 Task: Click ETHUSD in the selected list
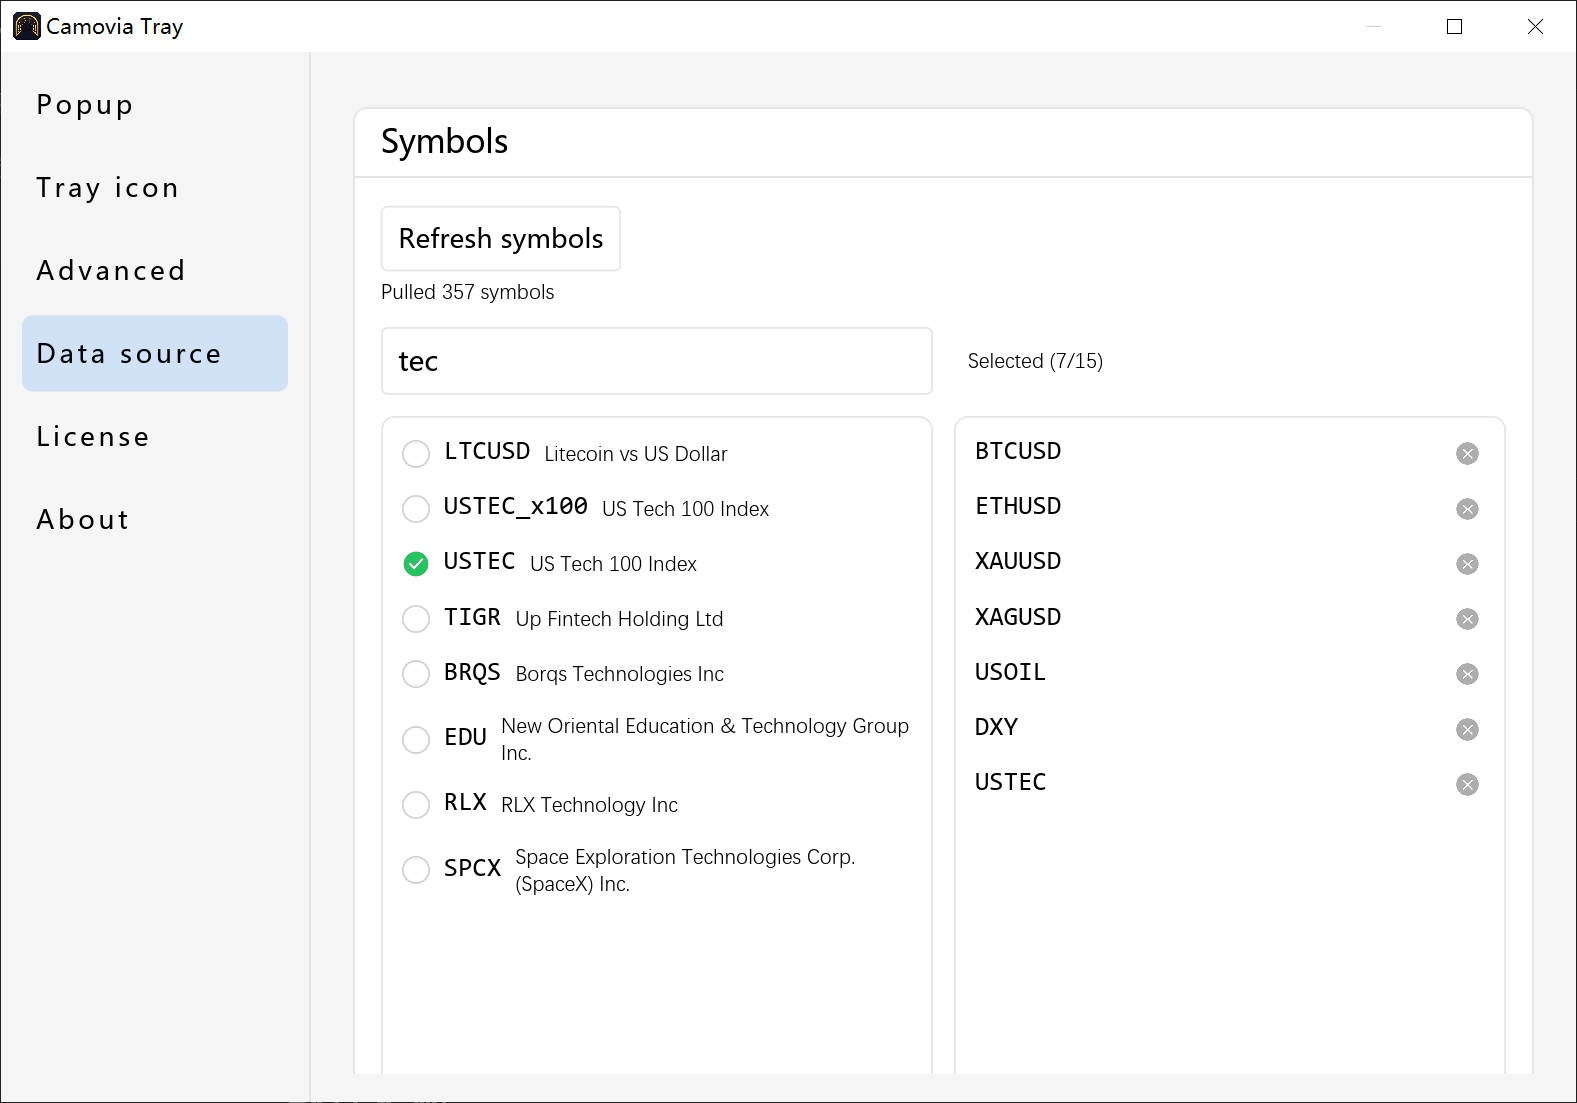(1018, 506)
